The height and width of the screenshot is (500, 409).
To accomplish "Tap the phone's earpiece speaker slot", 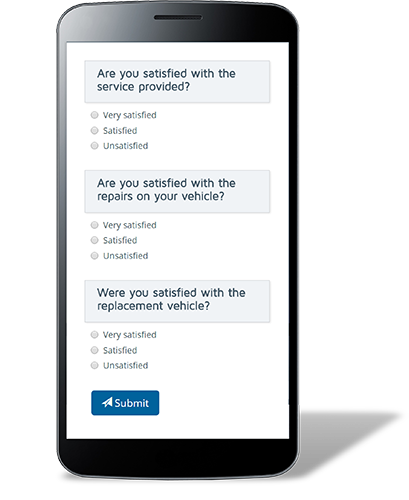I will [178, 17].
